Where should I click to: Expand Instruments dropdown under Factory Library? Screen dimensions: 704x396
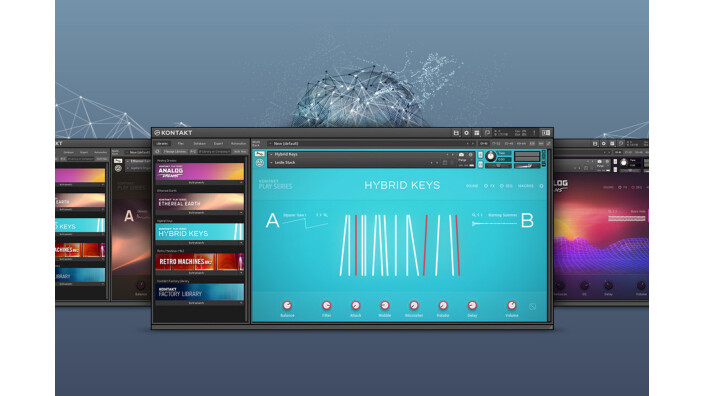pos(199,303)
